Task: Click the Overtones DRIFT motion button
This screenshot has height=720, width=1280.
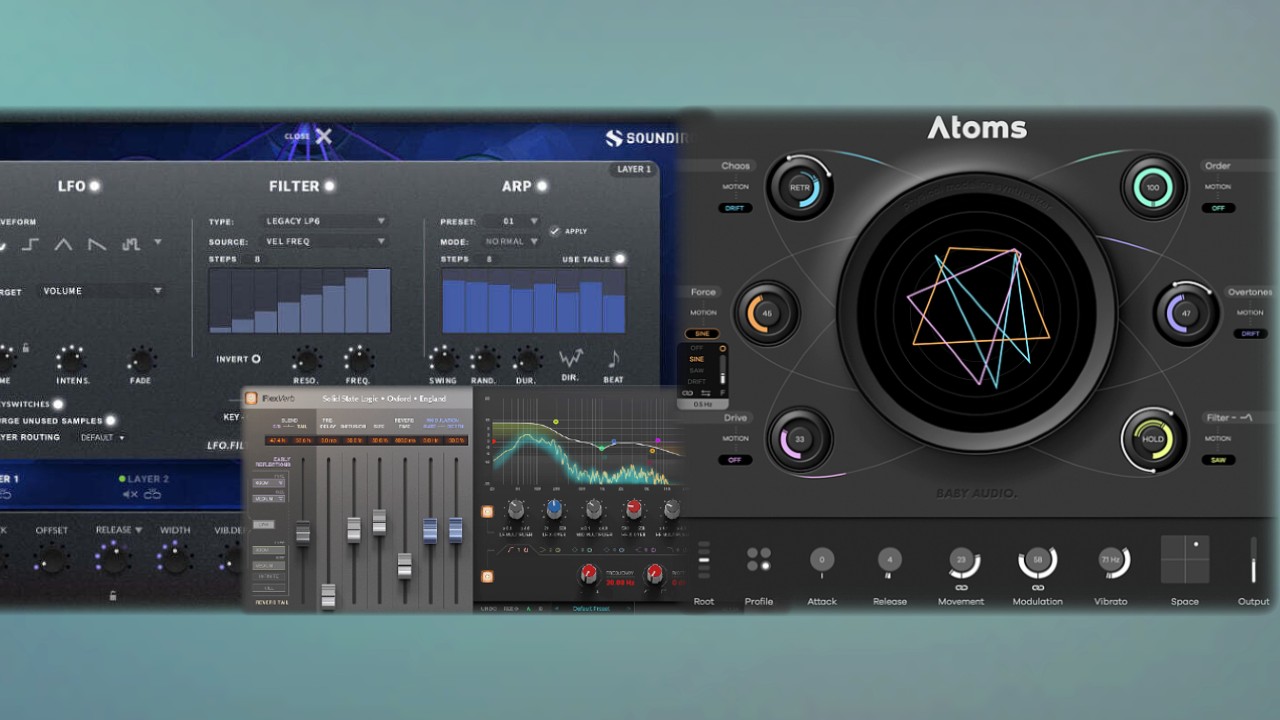Action: click(x=1250, y=334)
